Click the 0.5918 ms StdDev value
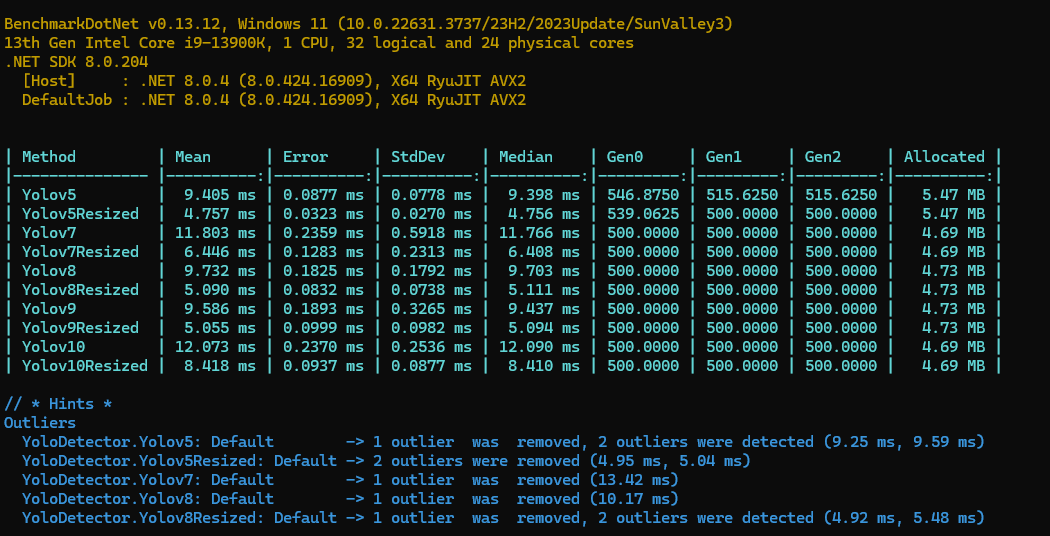Viewport: 1050px width, 536px height. [x=432, y=232]
